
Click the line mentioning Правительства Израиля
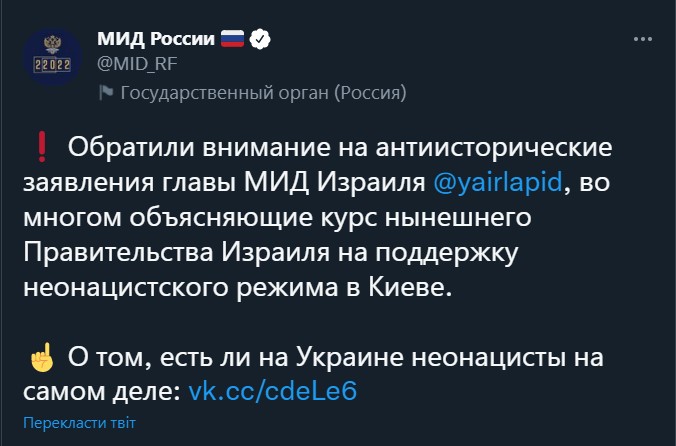pyautogui.click(x=271, y=252)
